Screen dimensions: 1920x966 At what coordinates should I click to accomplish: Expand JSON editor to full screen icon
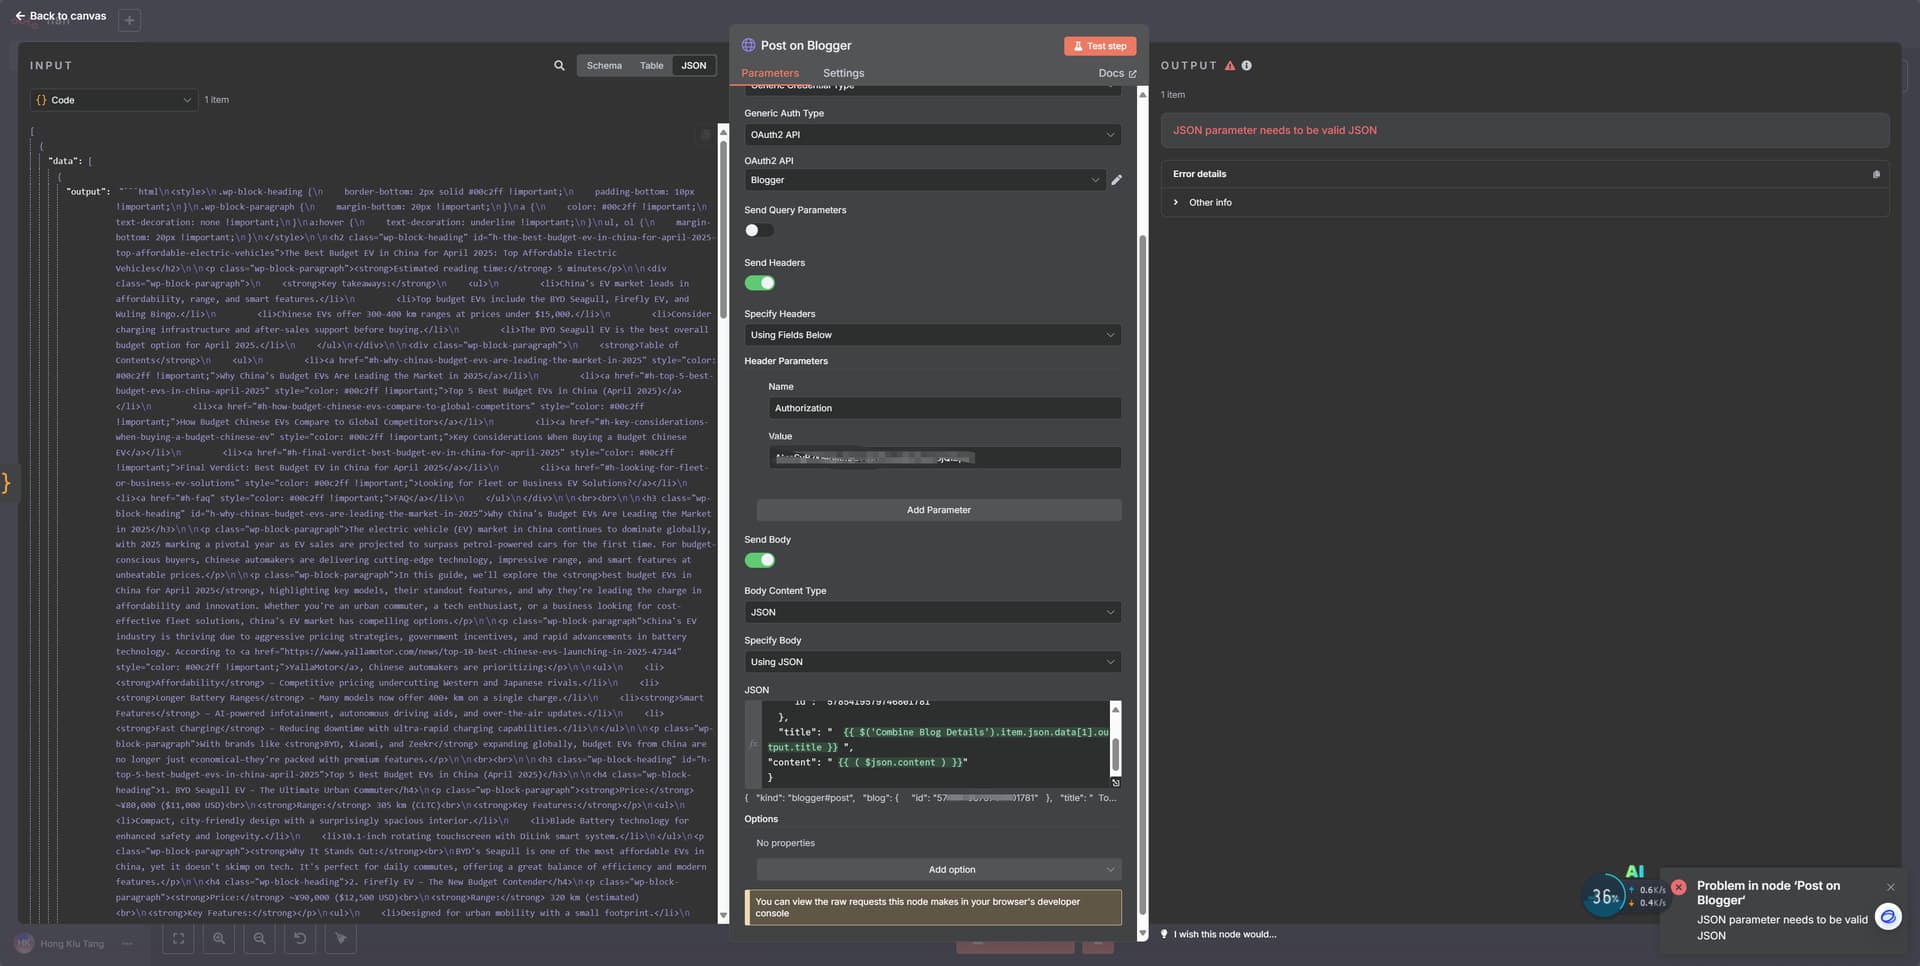point(1116,783)
